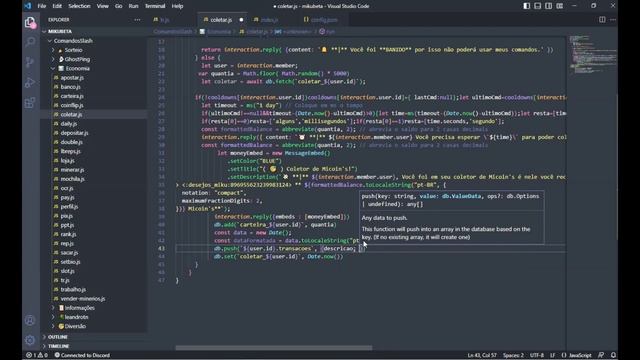Screen dimensions: 640x360
Task: Open the Manage gear icon
Action: click(30, 340)
